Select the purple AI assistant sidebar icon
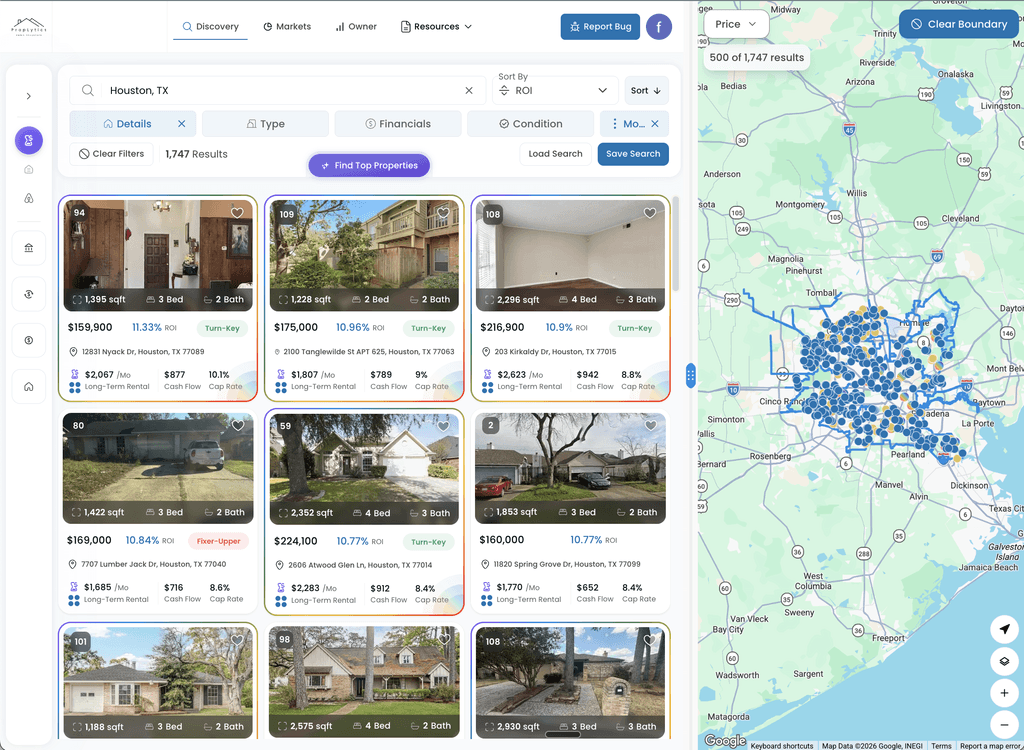The image size is (1024, 750). click(29, 140)
